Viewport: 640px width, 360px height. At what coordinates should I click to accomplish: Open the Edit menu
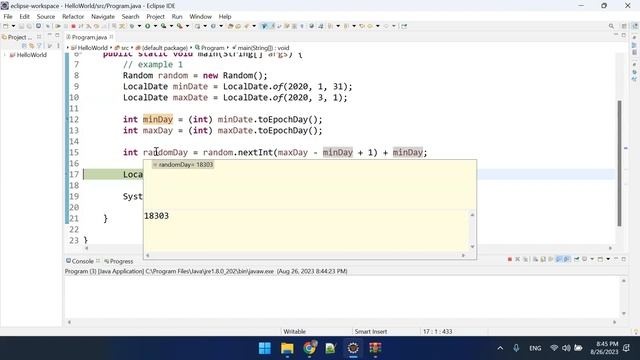[24, 17]
